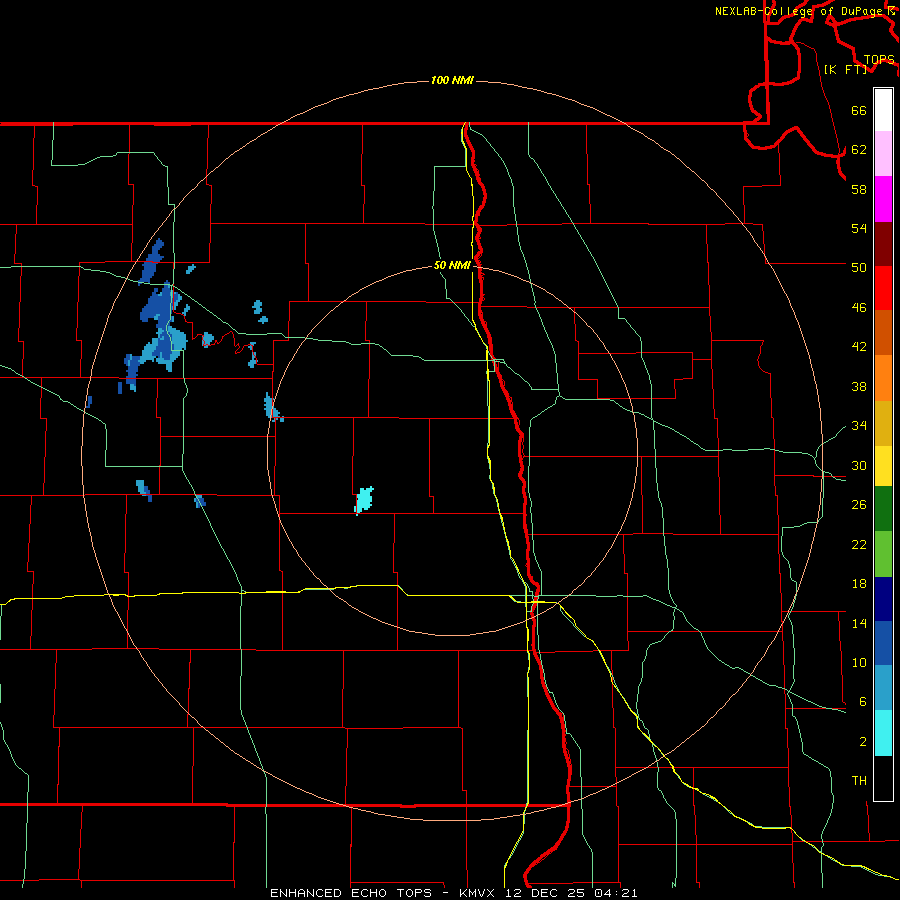Select the legend value 42

click(x=859, y=347)
